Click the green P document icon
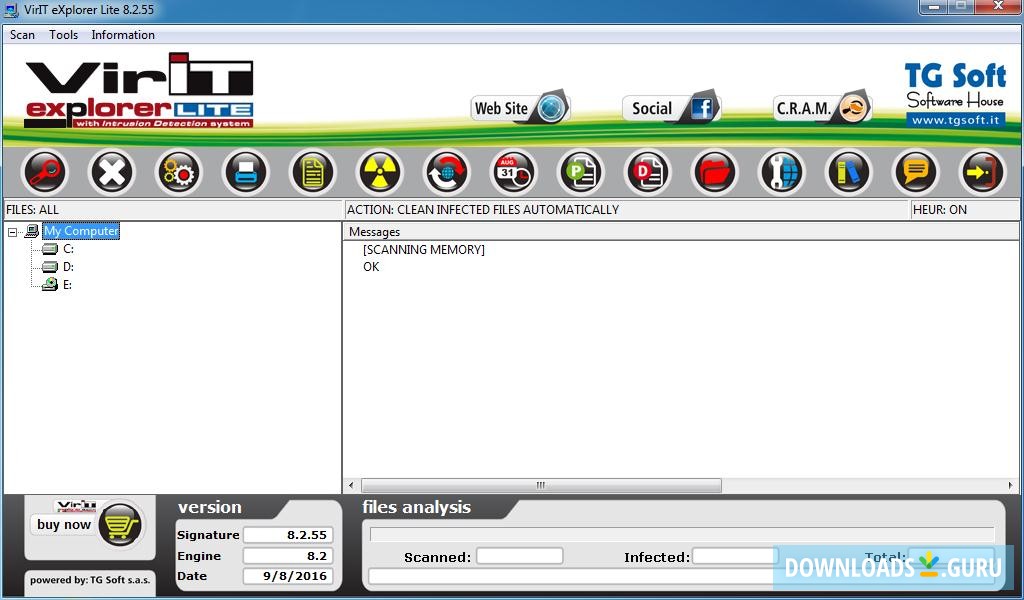Viewport: 1024px width, 600px height. (x=581, y=172)
